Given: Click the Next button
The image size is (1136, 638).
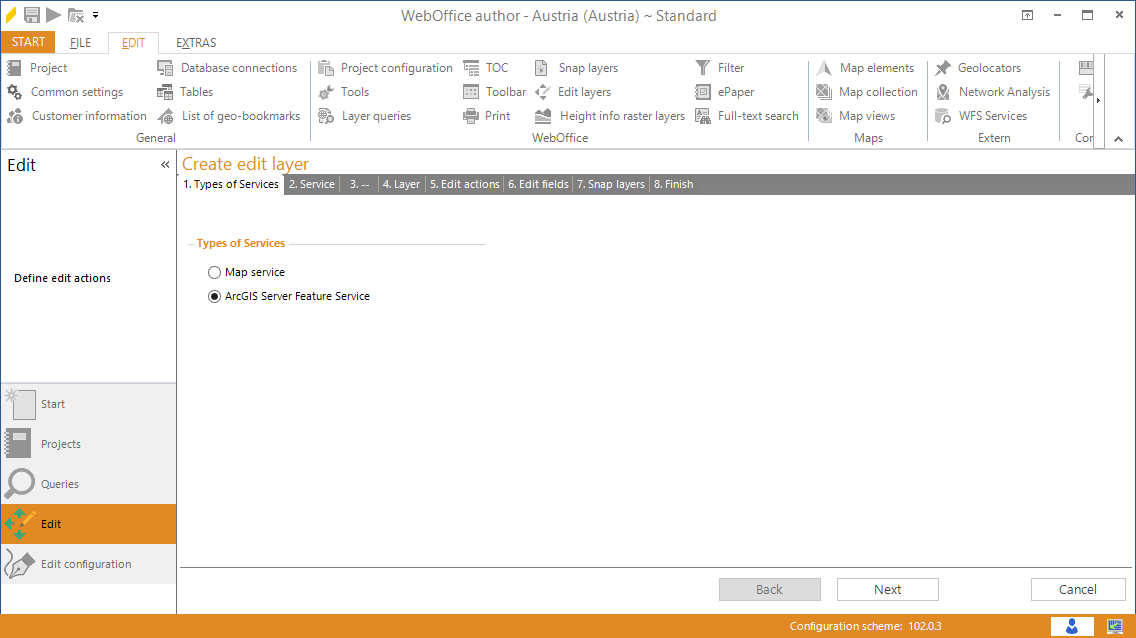Looking at the screenshot, I should (887, 589).
